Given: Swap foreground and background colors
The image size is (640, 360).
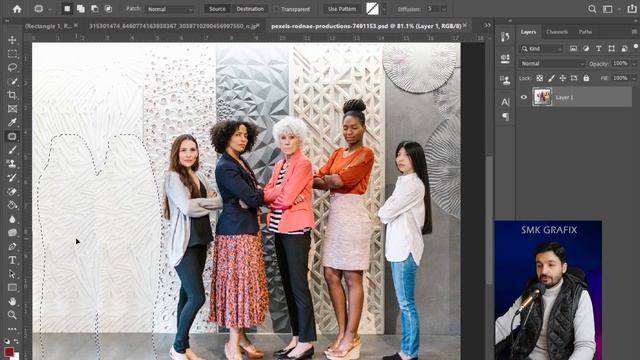Looking at the screenshot, I should click(x=17, y=341).
